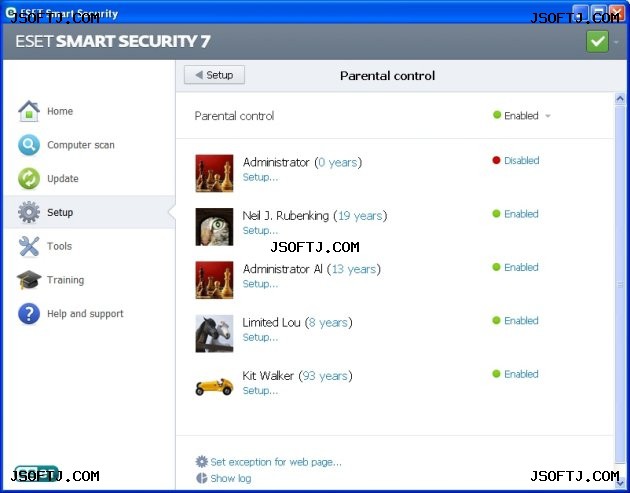Click Limited Lou horses avatar
The image size is (630, 493).
click(214, 333)
